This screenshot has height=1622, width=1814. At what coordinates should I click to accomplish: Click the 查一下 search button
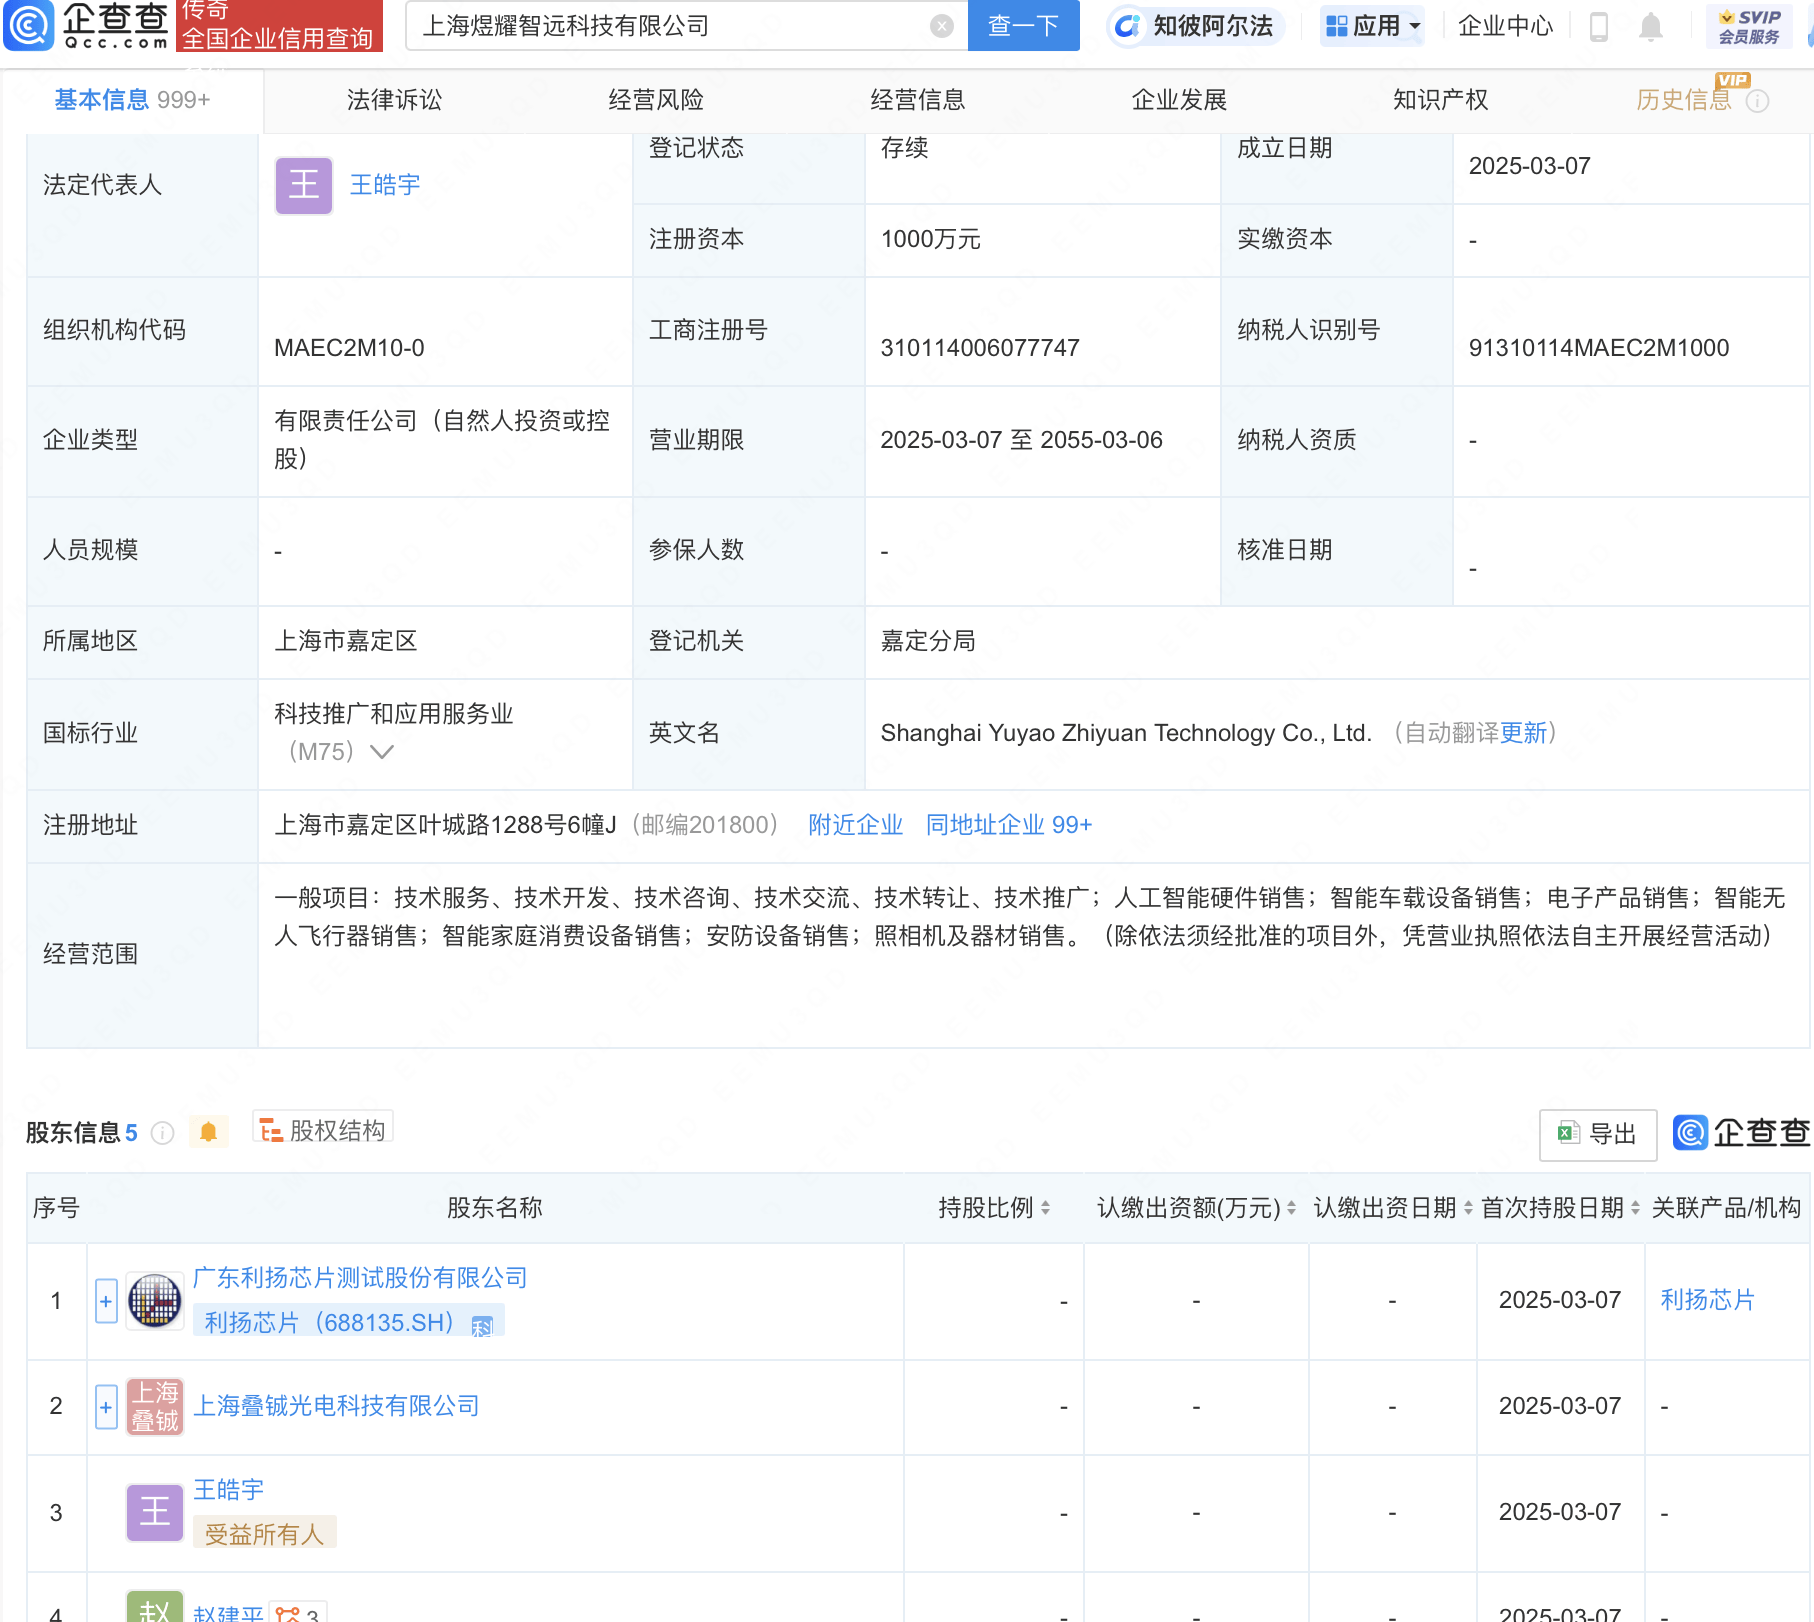(x=1022, y=26)
